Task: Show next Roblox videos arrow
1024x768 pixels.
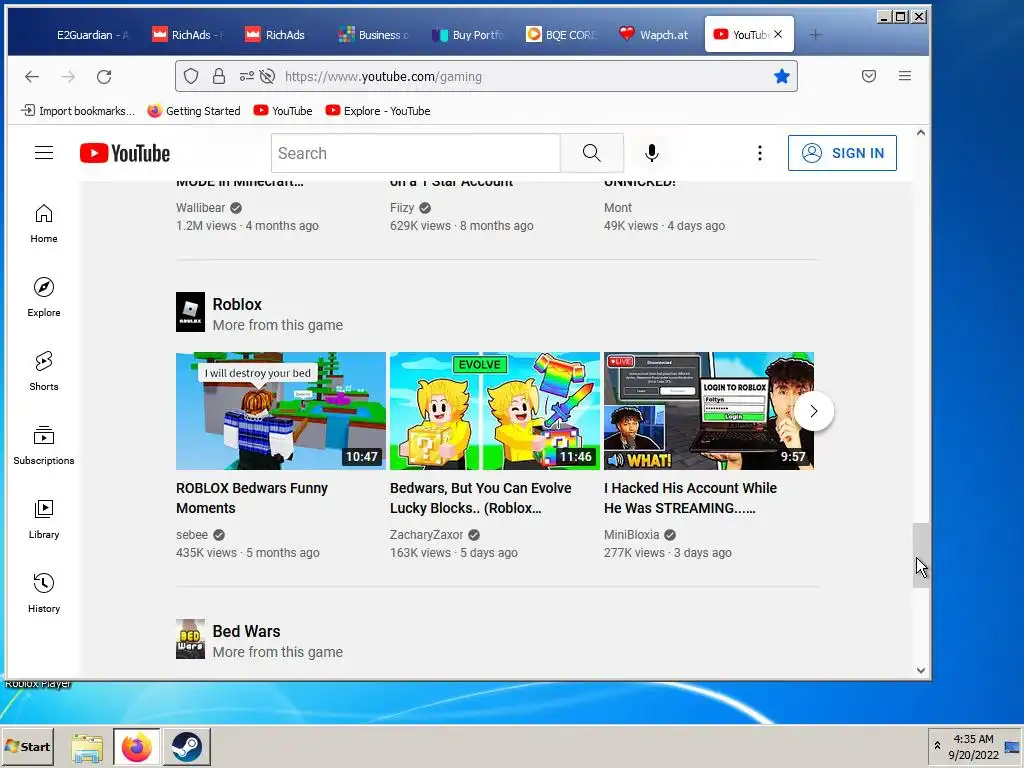Action: coord(814,411)
